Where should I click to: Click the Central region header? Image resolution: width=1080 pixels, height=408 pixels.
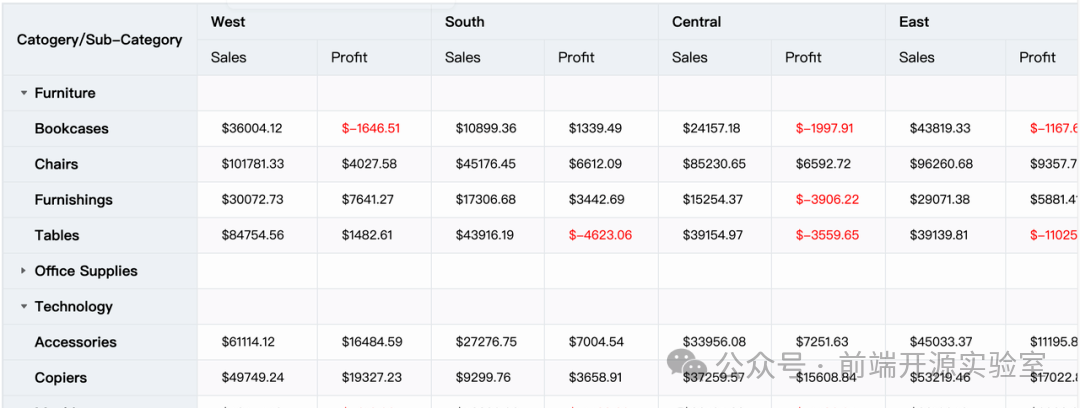click(x=696, y=21)
